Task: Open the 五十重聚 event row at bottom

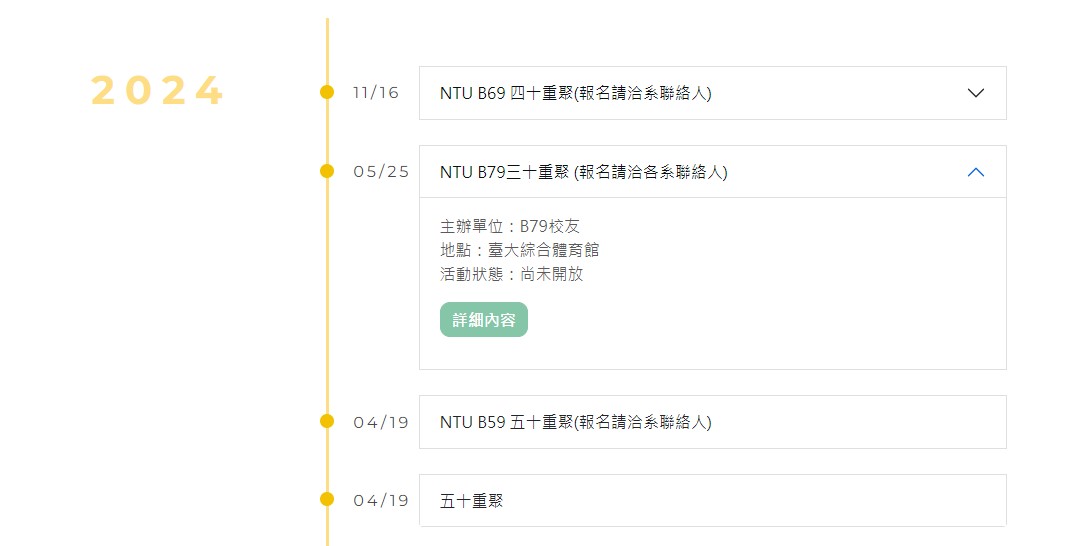Action: click(712, 501)
